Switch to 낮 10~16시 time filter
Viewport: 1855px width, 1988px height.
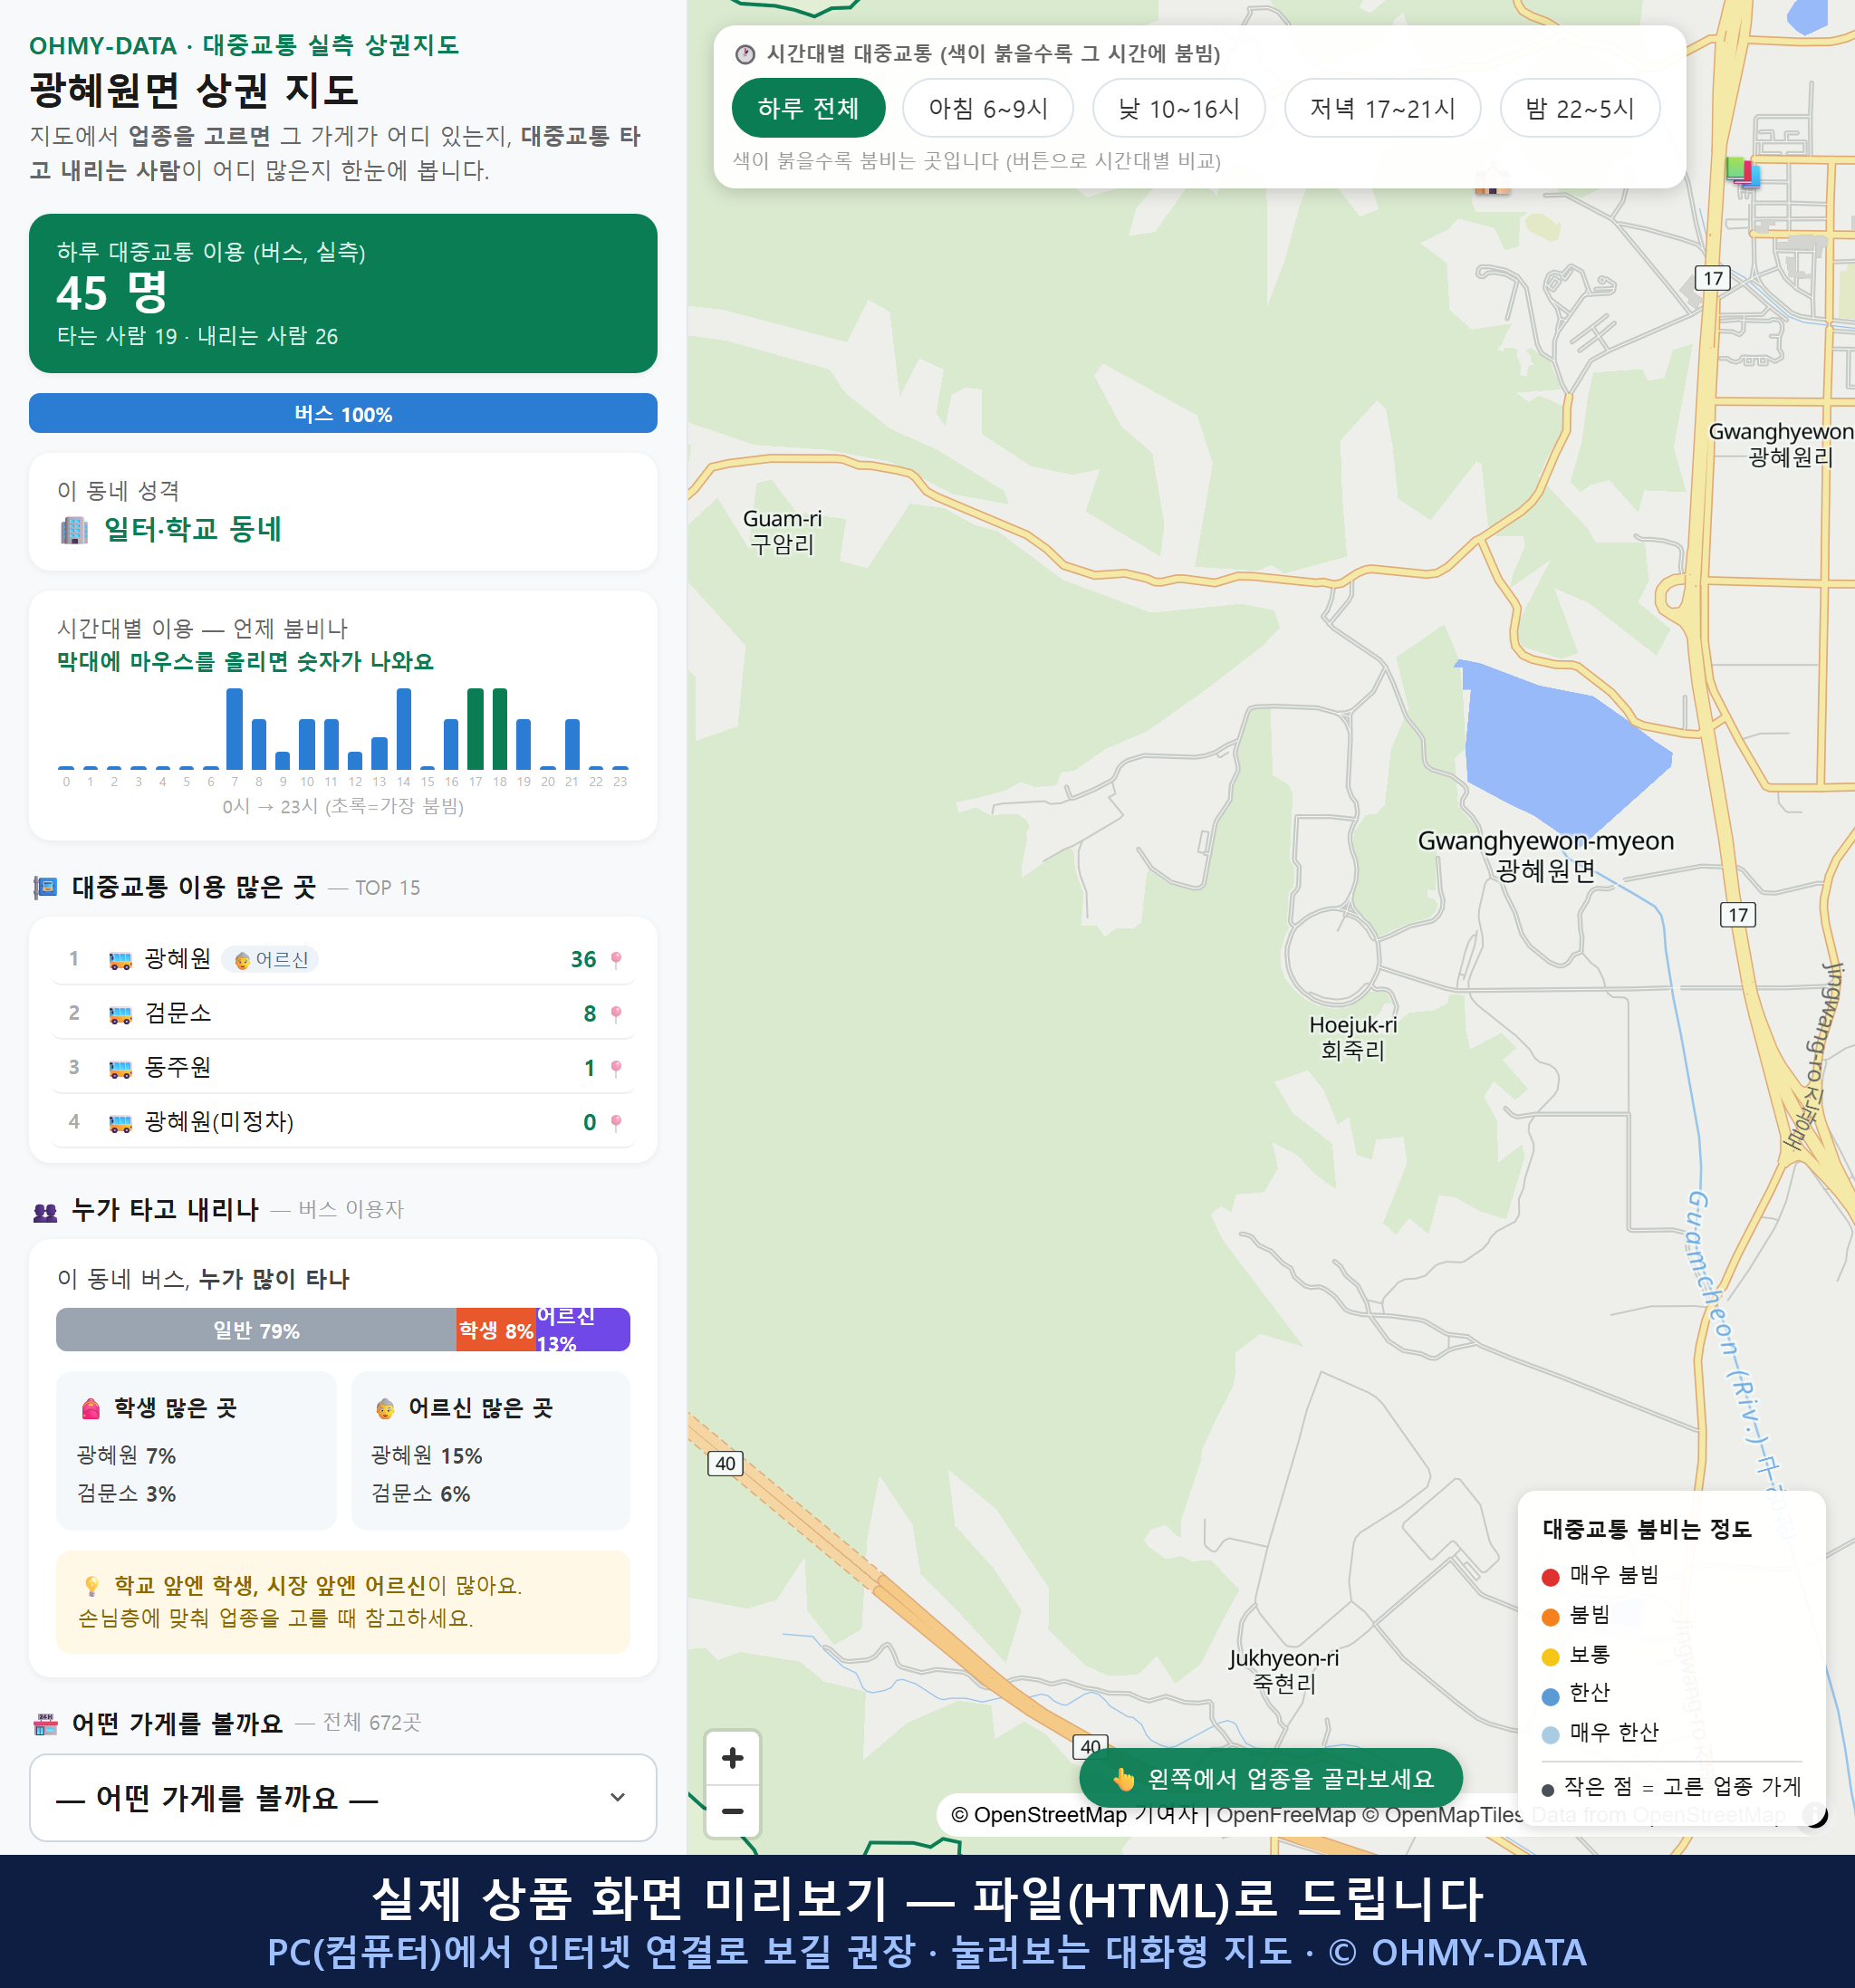(x=1179, y=108)
